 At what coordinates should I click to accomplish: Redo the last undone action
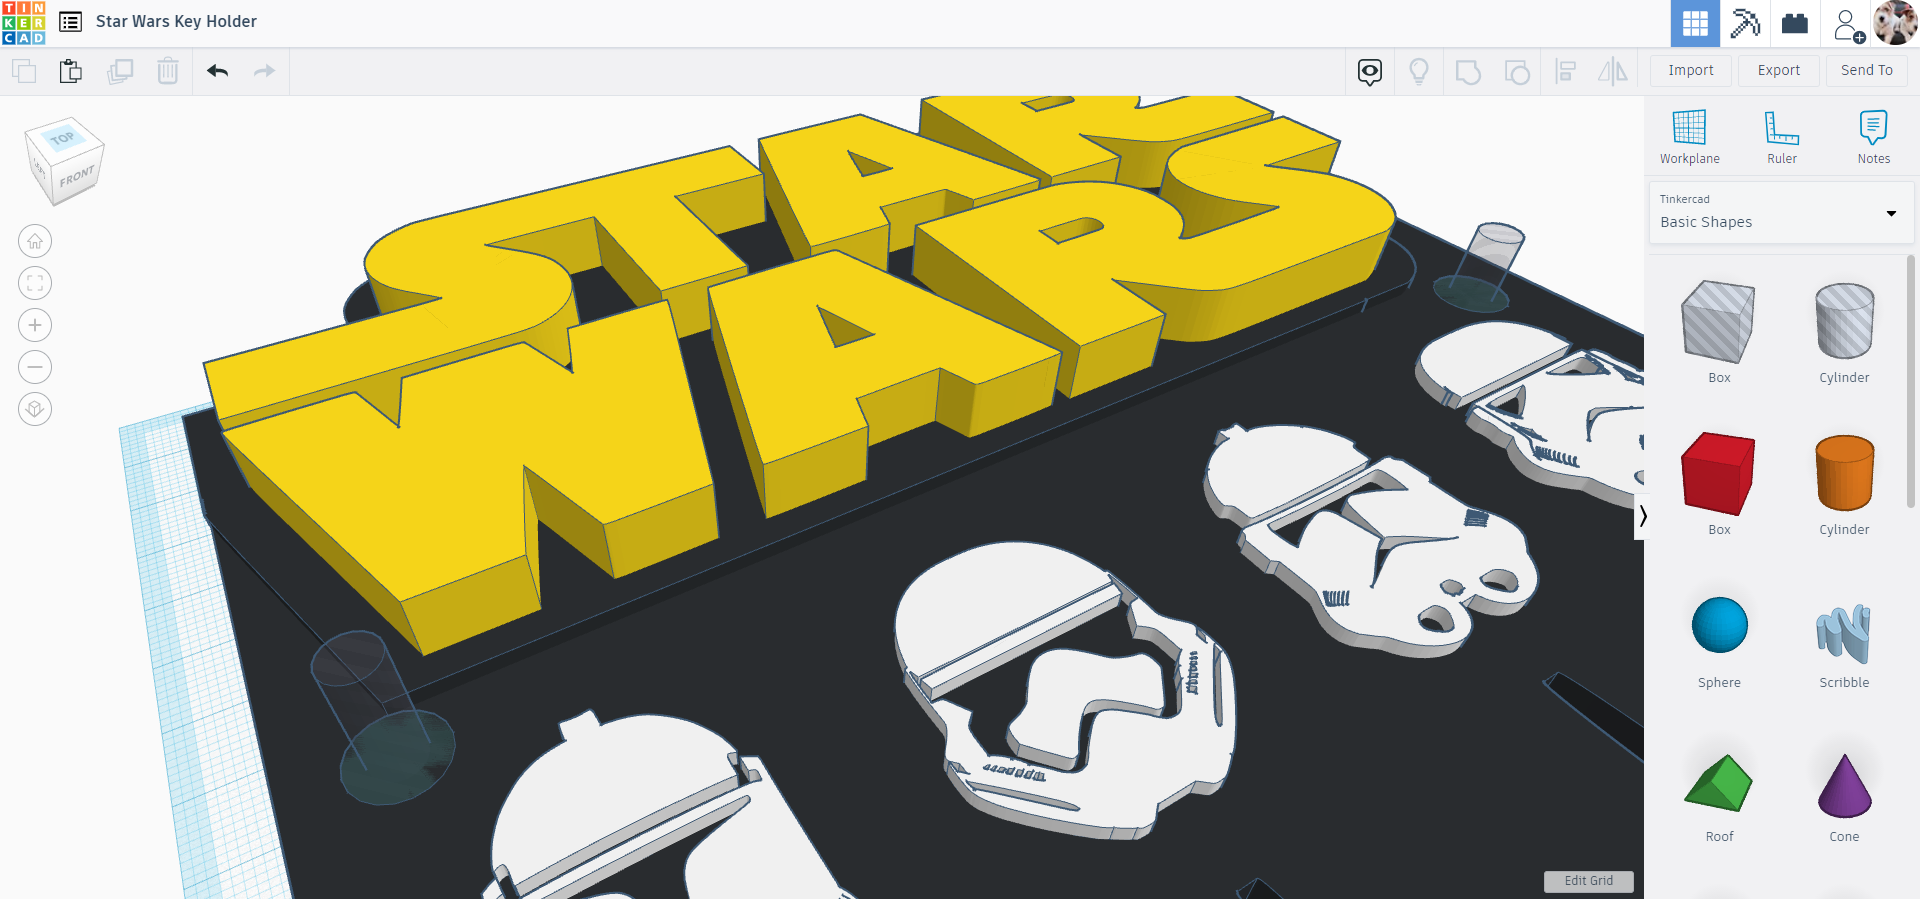pos(264,71)
